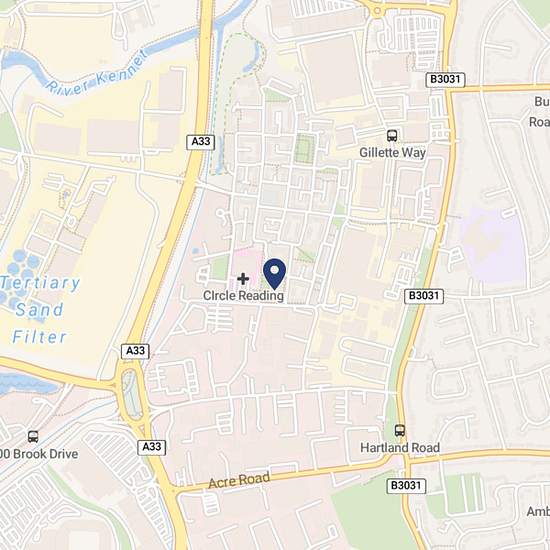Click the Circle Reading place label
Image resolution: width=550 pixels, height=550 pixels.
pos(243,296)
